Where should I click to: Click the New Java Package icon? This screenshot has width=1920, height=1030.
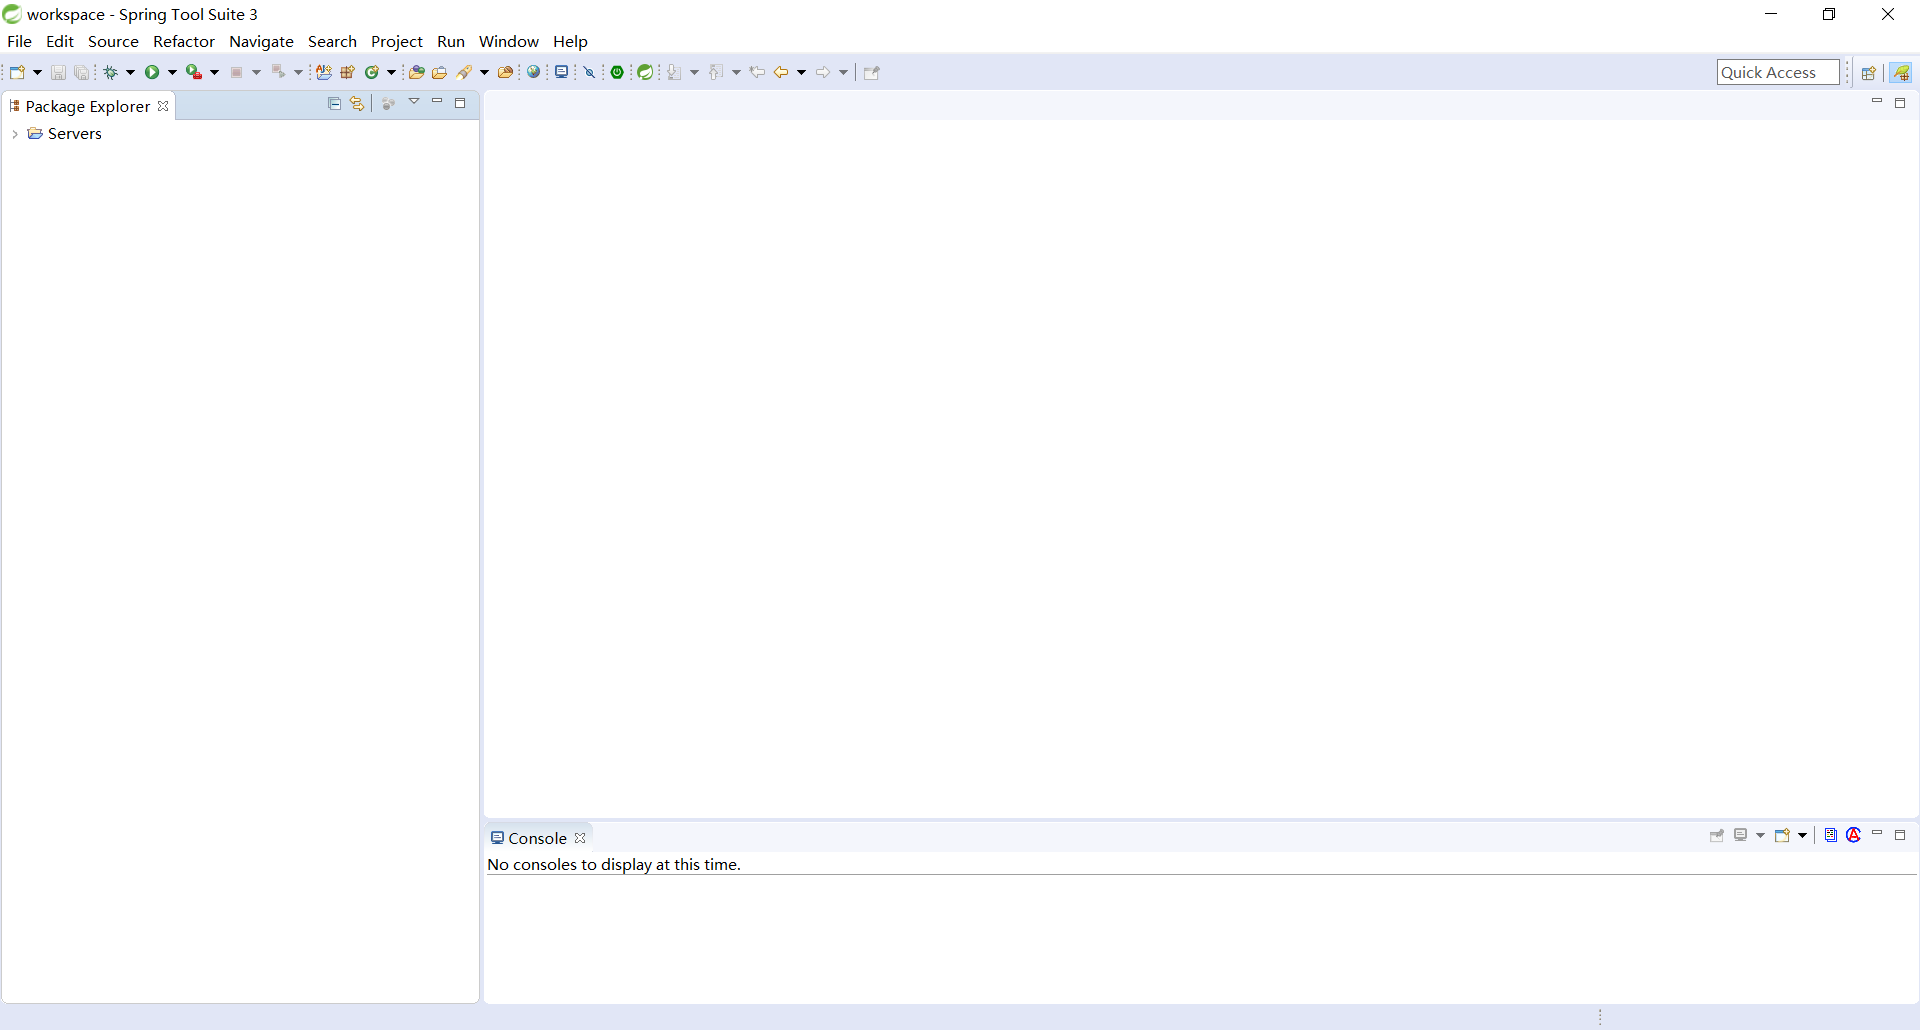coord(348,72)
